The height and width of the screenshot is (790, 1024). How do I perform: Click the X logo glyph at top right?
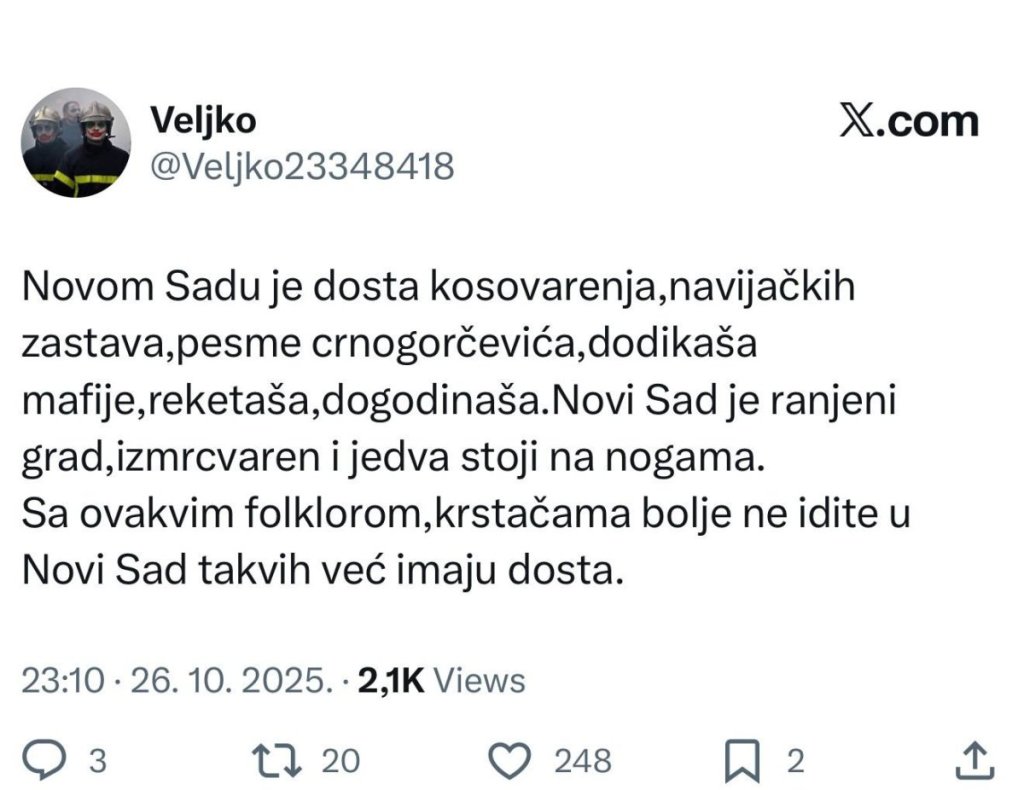coord(859,123)
